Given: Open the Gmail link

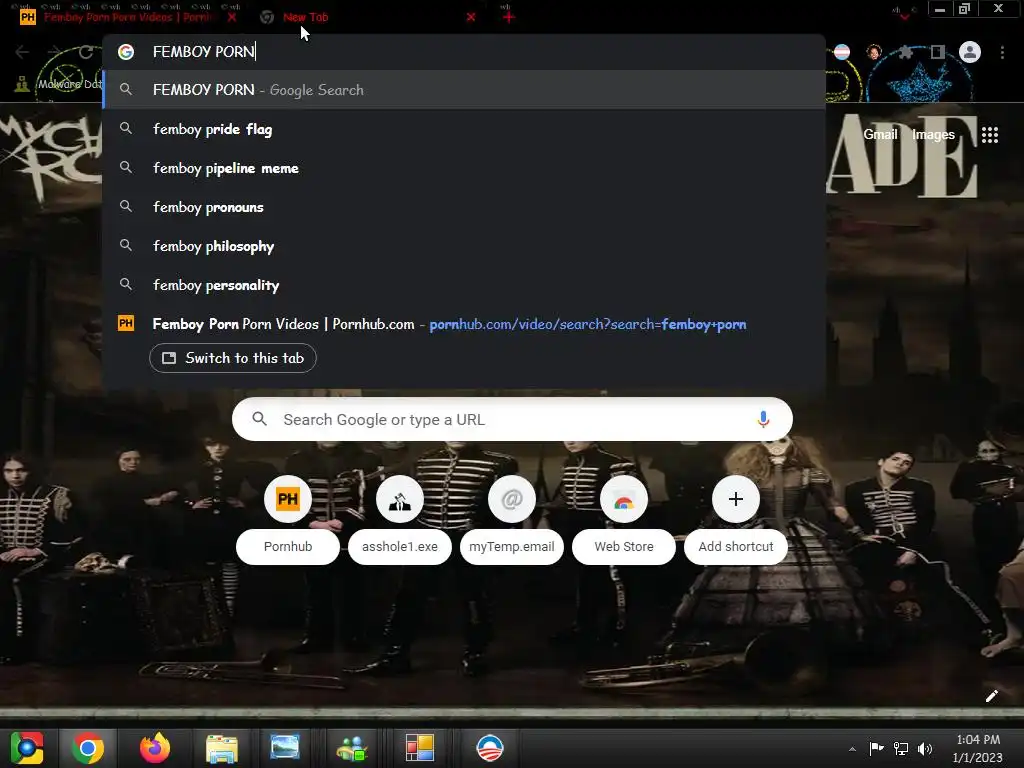Looking at the screenshot, I should [880, 135].
